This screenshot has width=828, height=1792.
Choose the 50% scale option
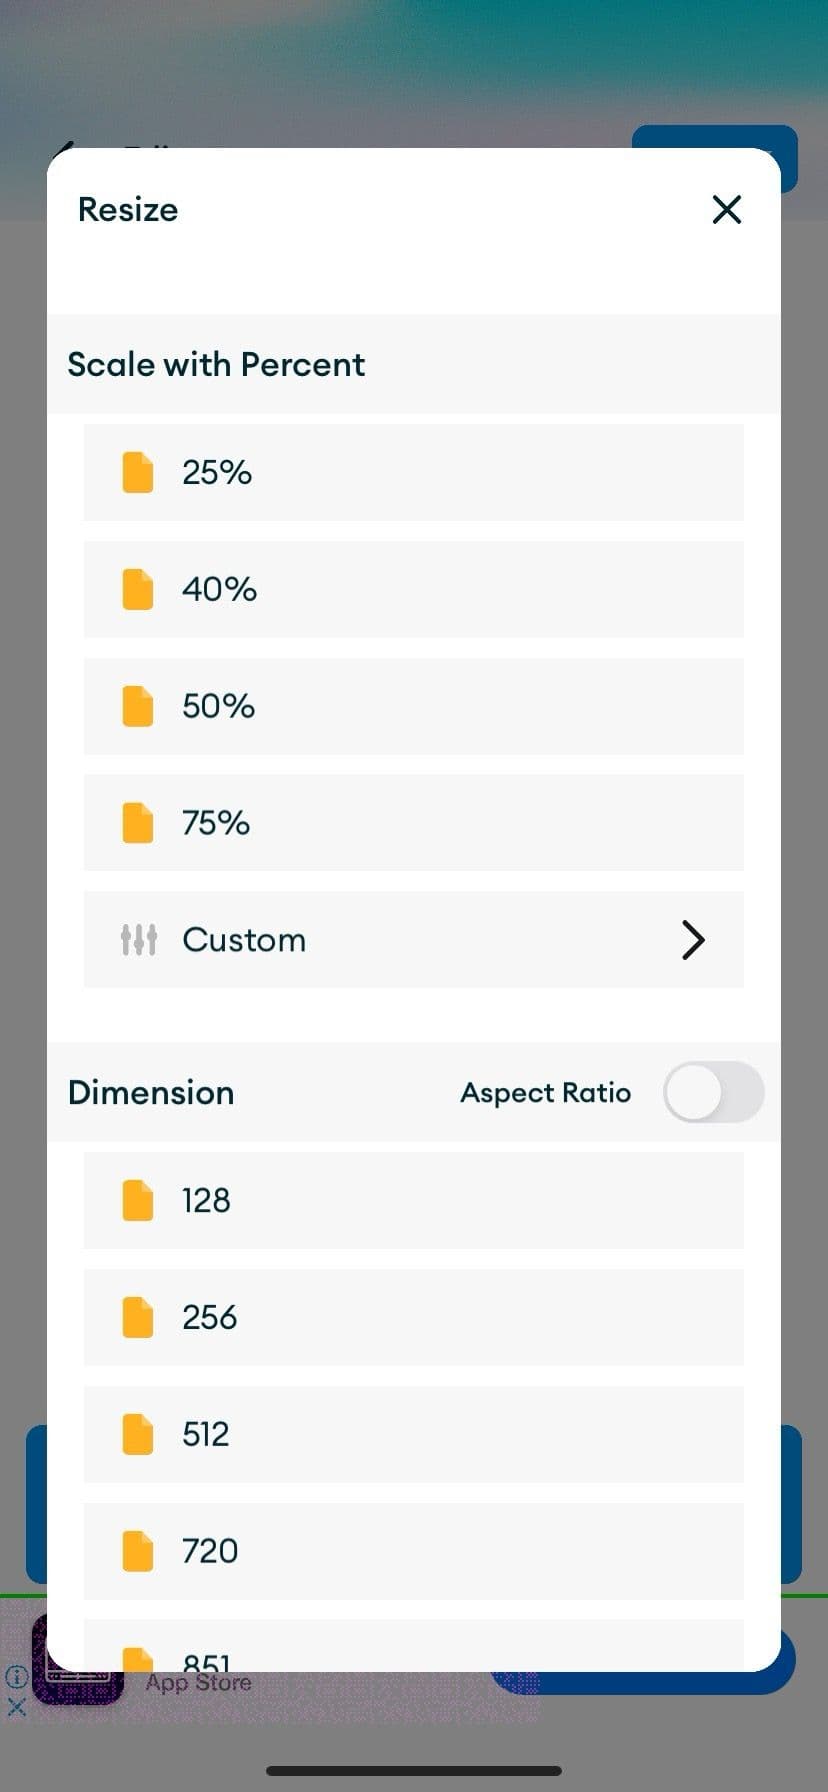413,707
